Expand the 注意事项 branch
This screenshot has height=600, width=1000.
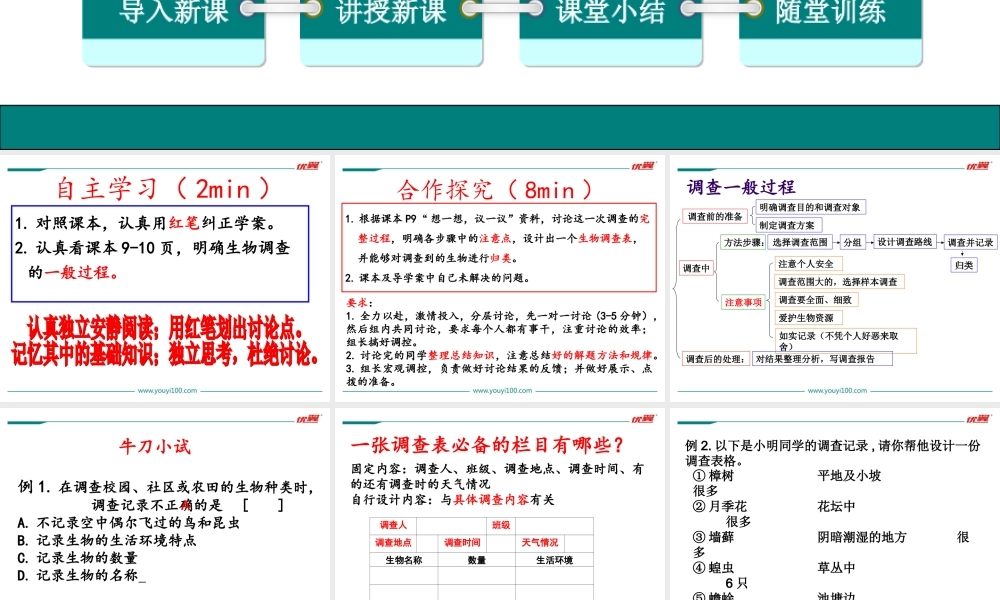(744, 301)
